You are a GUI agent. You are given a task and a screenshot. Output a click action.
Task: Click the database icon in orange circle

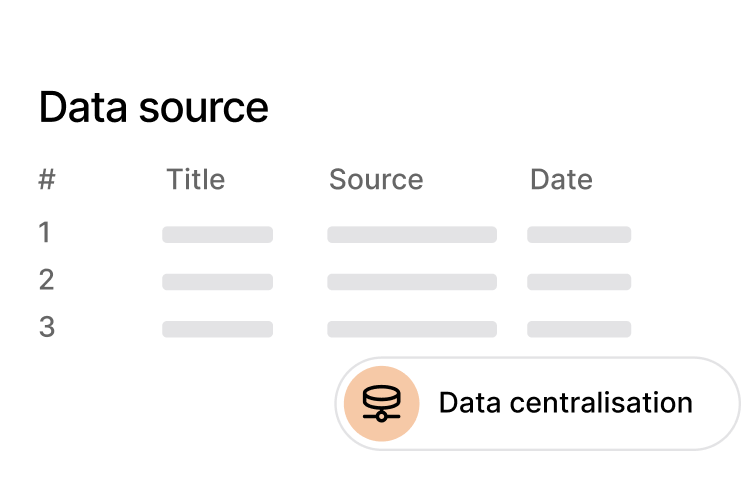(x=380, y=404)
